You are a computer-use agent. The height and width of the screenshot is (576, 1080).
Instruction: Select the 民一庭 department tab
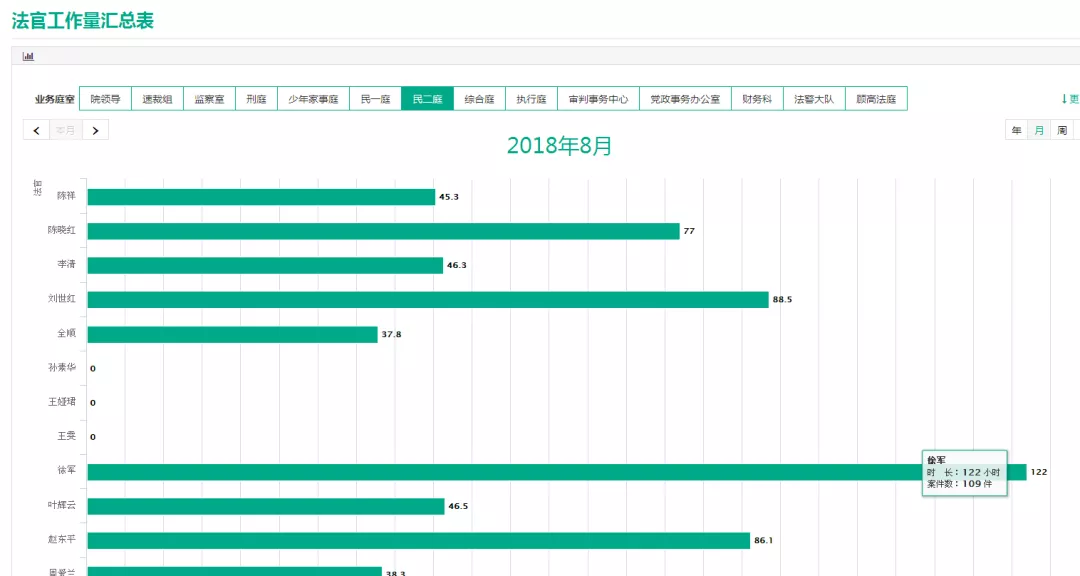375,99
